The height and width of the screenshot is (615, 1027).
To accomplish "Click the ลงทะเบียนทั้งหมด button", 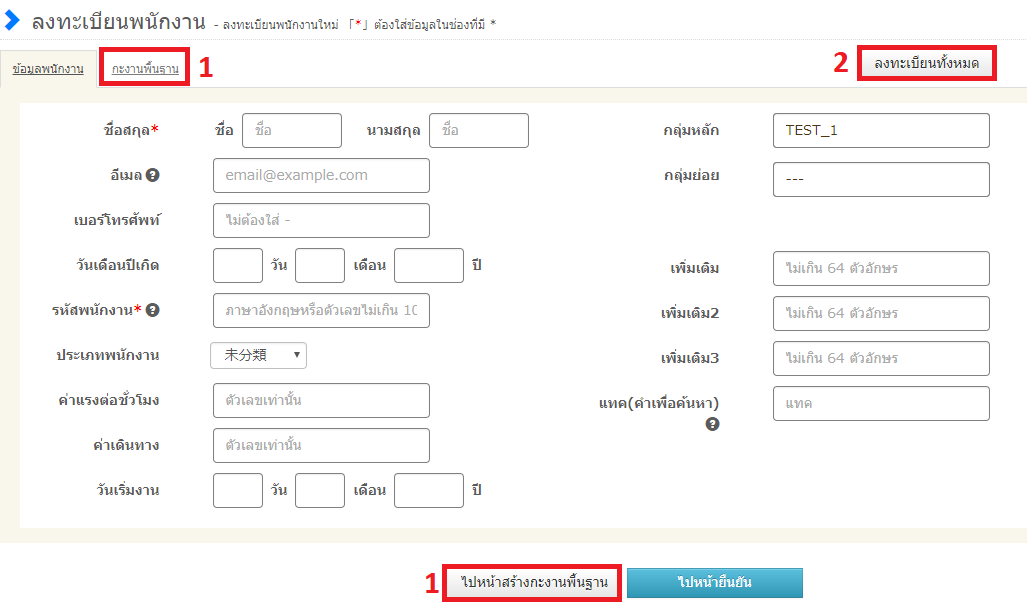I will tap(926, 63).
